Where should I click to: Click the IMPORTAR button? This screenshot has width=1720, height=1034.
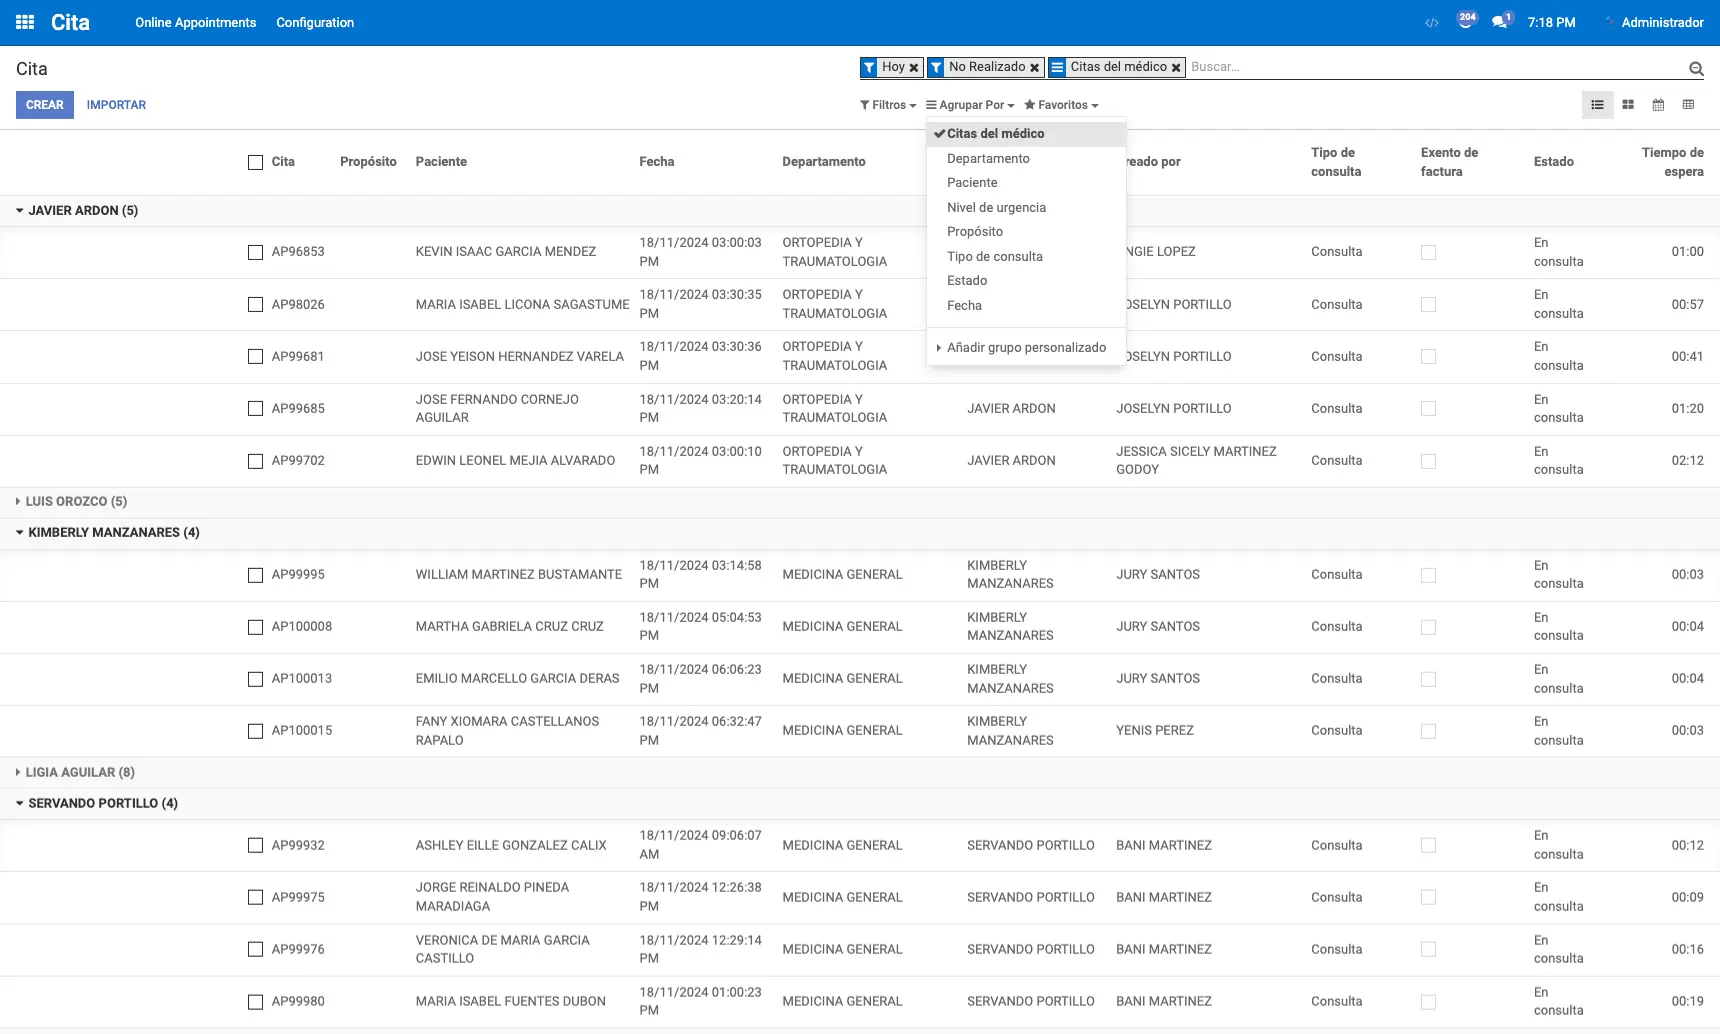coord(116,105)
